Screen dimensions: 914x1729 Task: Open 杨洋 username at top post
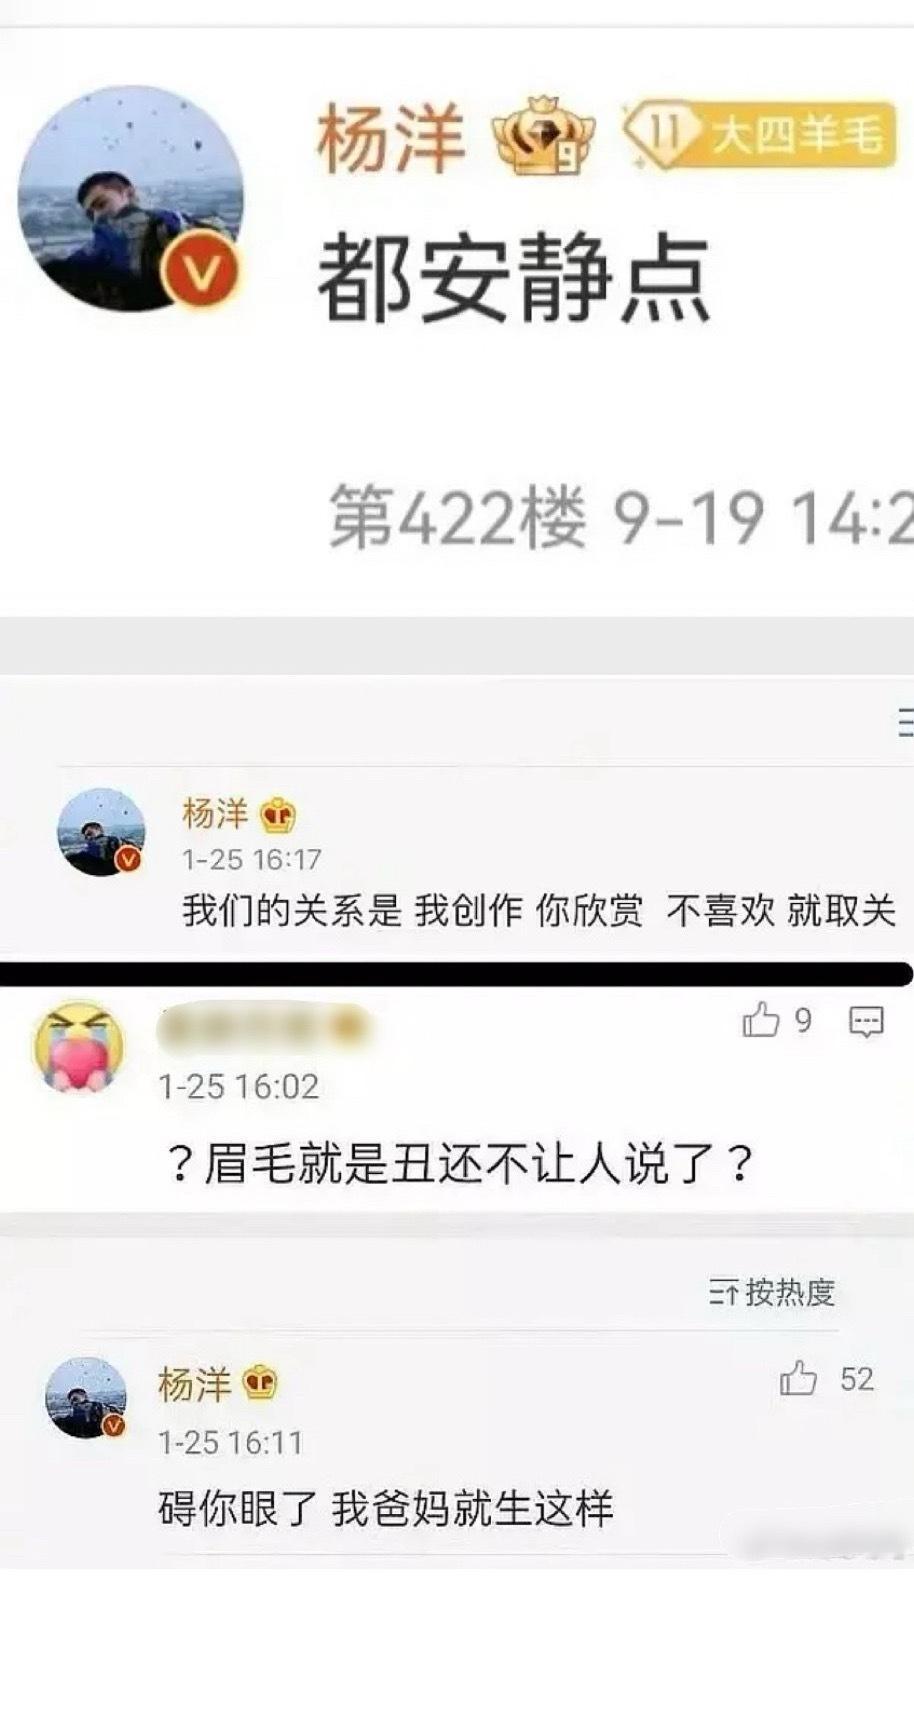[390, 138]
